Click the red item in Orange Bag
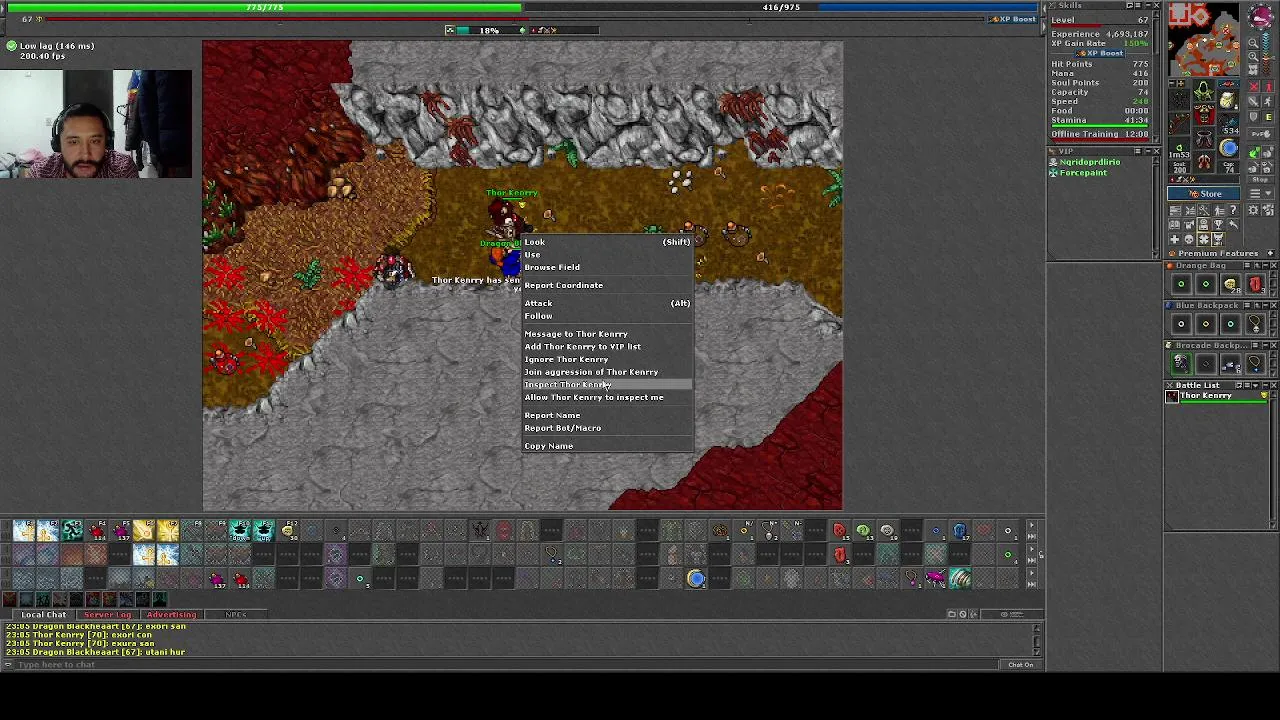This screenshot has height=720, width=1280. pyautogui.click(x=1256, y=284)
